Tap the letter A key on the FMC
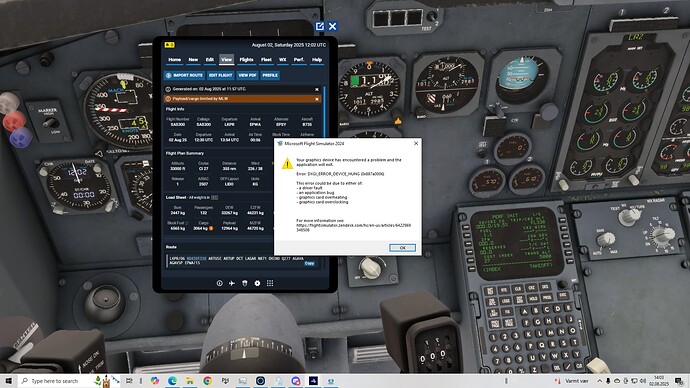The image size is (690, 388). pos(524,312)
